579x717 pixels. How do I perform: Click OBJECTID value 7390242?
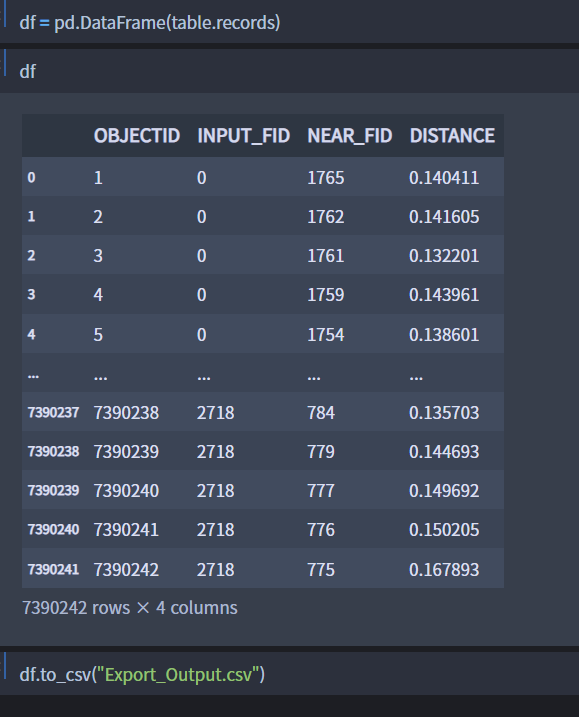point(126,569)
